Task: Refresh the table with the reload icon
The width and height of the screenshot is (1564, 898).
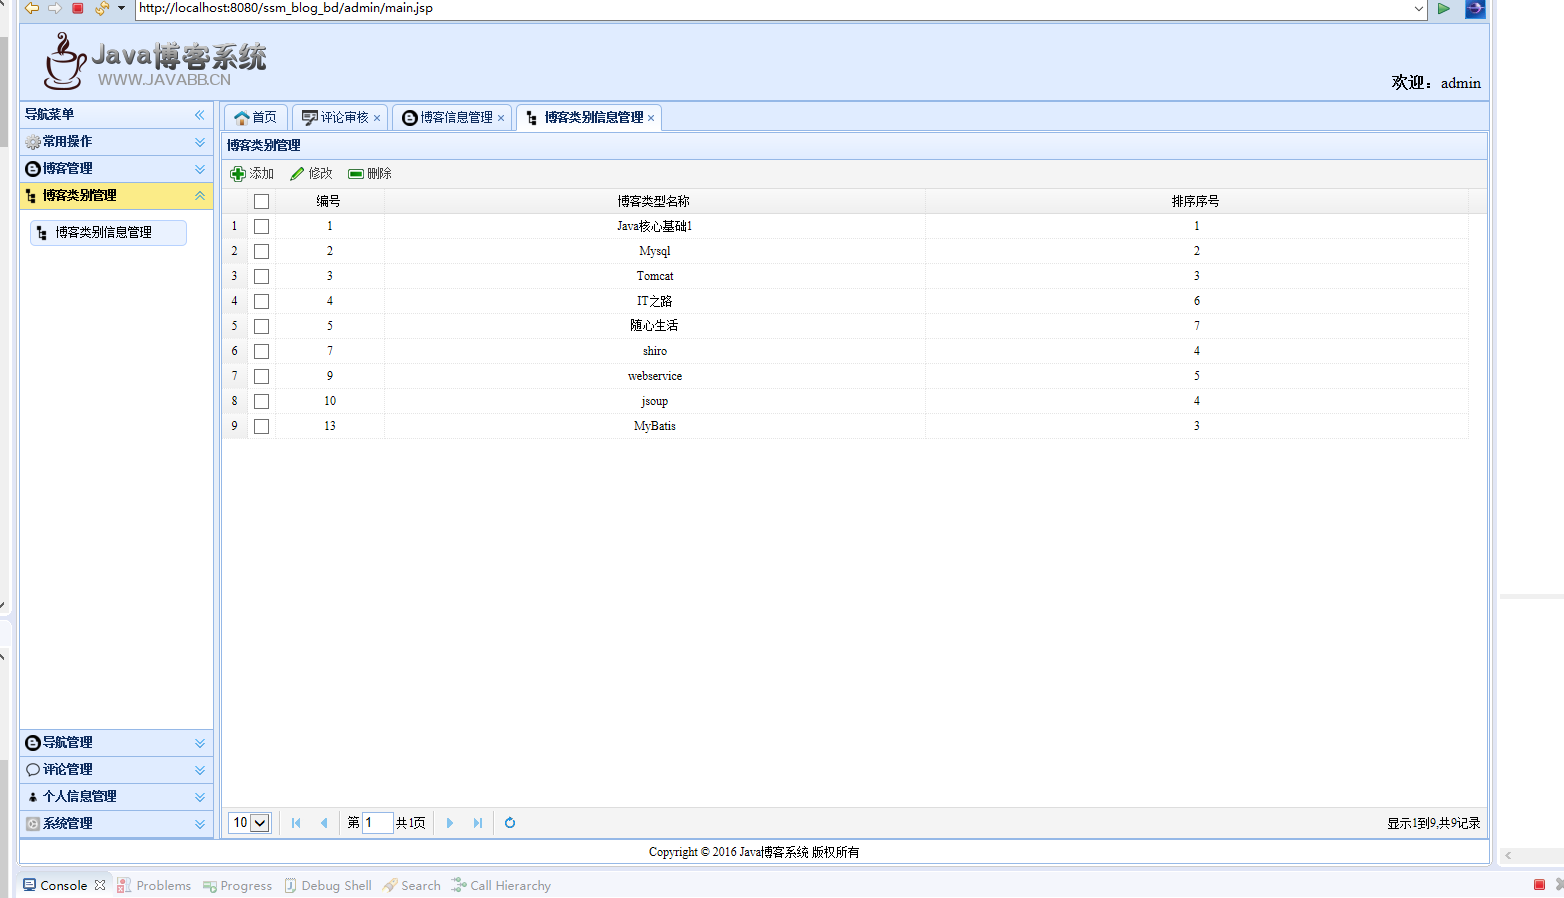Action: [x=510, y=823]
